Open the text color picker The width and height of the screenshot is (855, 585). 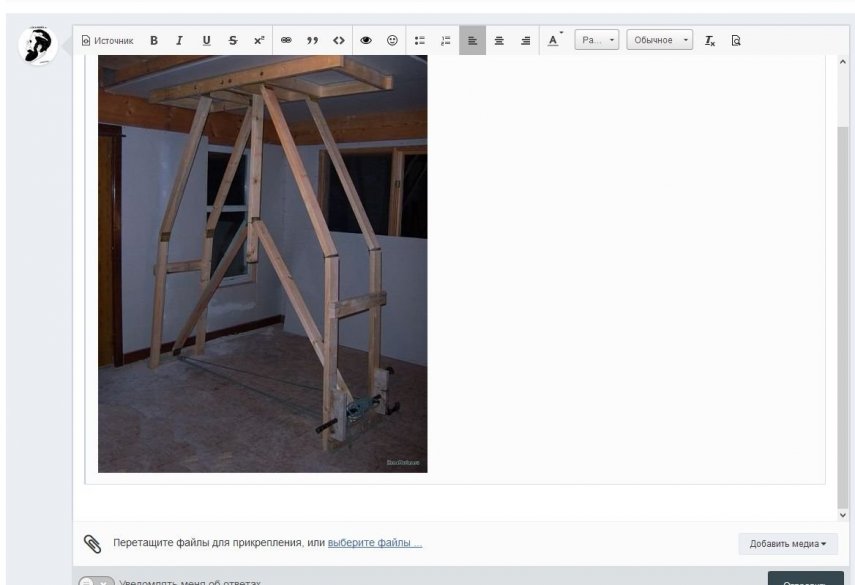pyautogui.click(x=554, y=41)
